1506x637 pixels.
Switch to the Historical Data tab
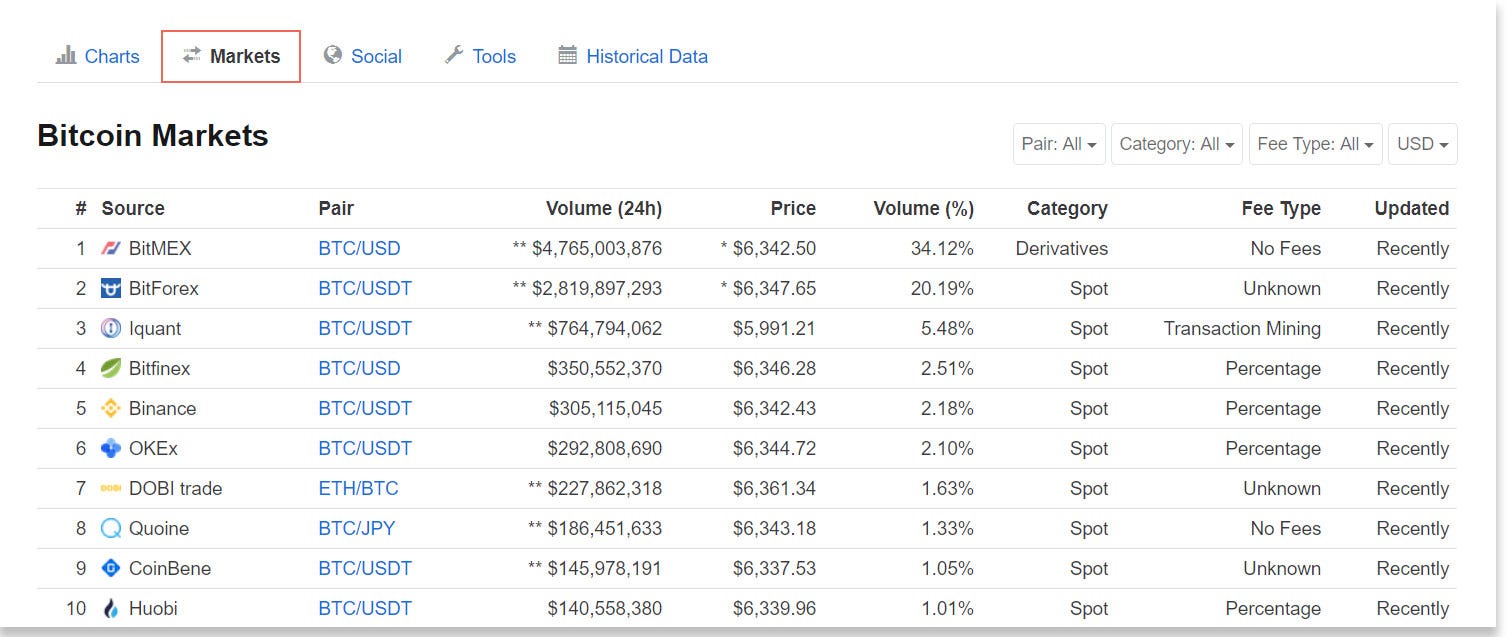click(x=646, y=56)
